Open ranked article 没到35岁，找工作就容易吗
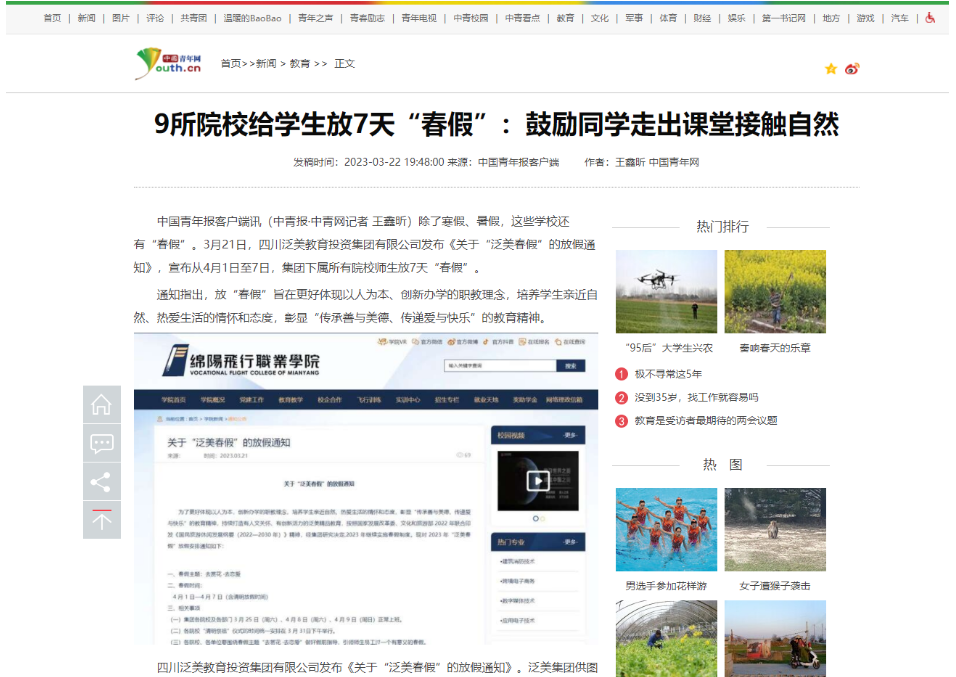Viewport: 956px width, 677px height. pos(695,397)
